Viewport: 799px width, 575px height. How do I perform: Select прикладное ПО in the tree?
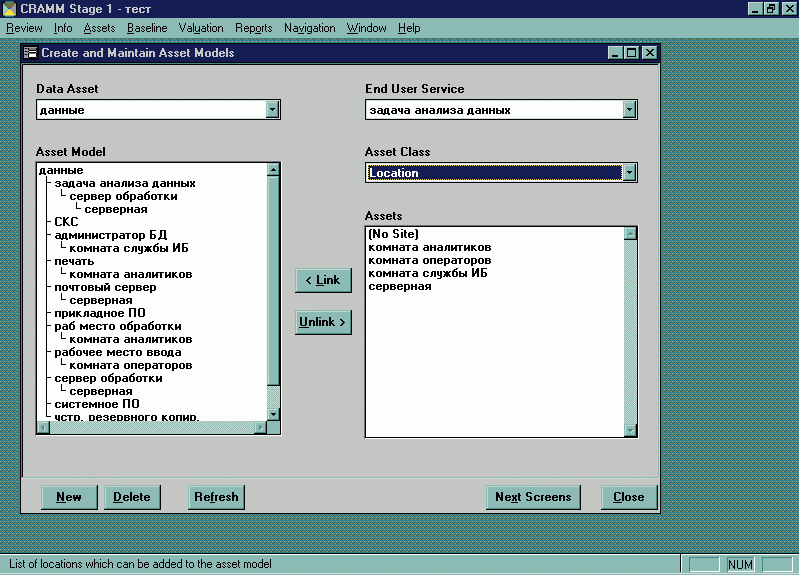tap(100, 313)
